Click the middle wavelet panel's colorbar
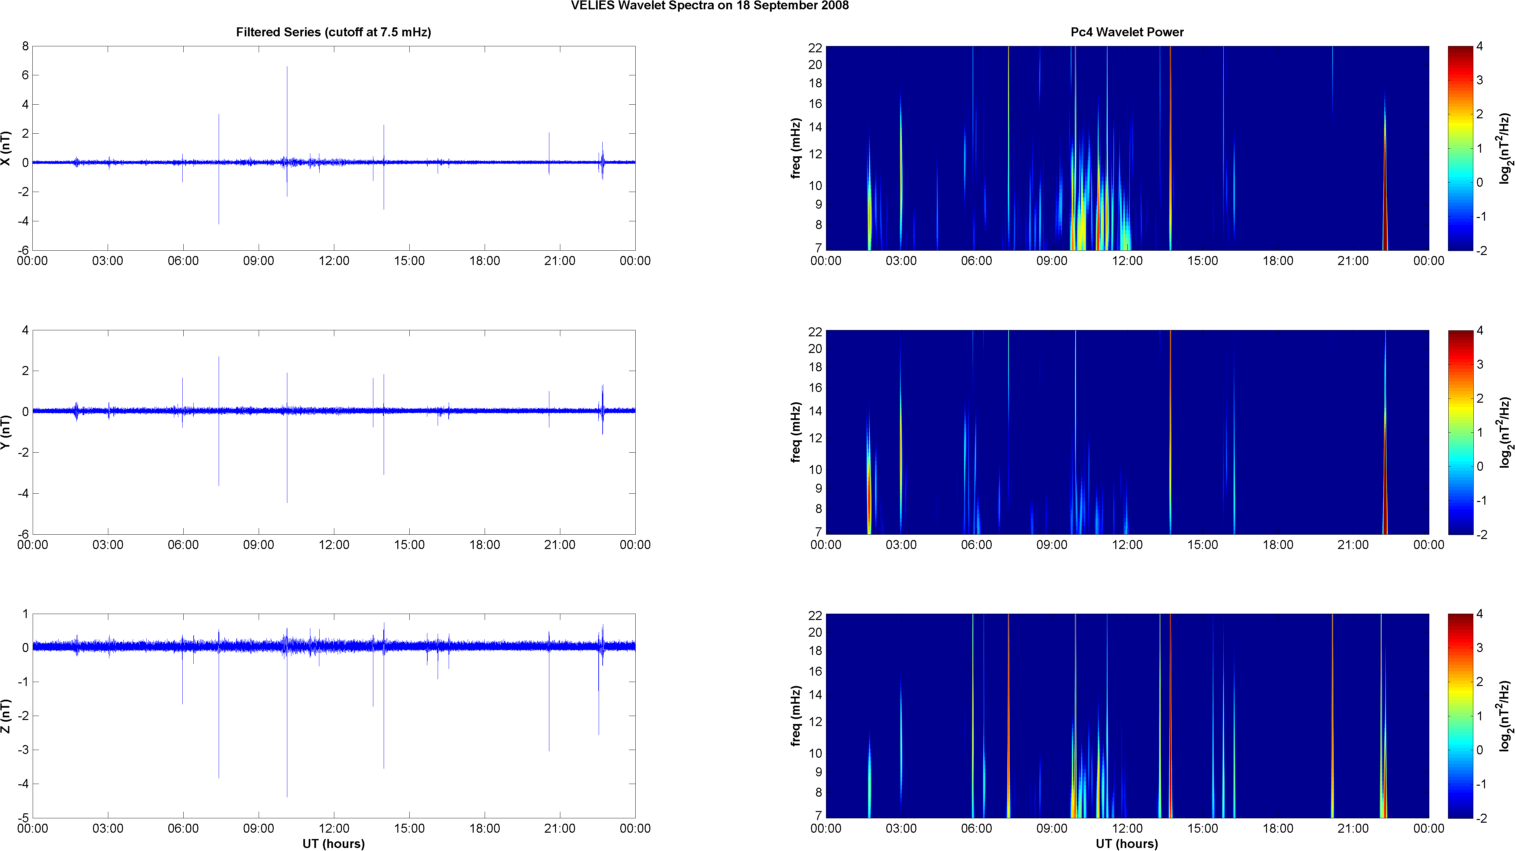 tap(1460, 432)
